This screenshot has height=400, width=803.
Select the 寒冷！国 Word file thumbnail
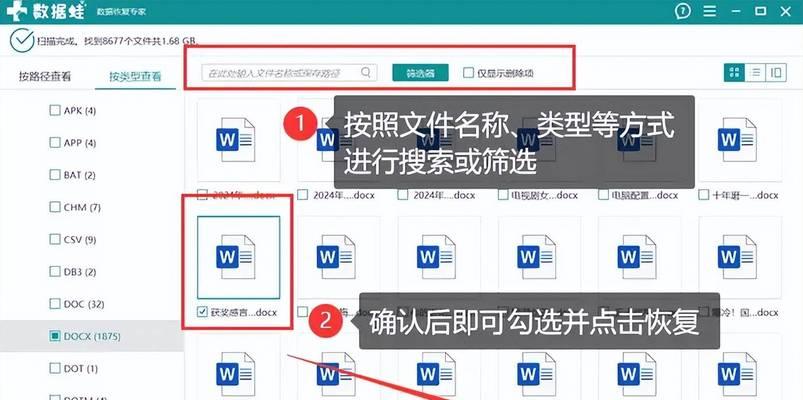coord(741,257)
